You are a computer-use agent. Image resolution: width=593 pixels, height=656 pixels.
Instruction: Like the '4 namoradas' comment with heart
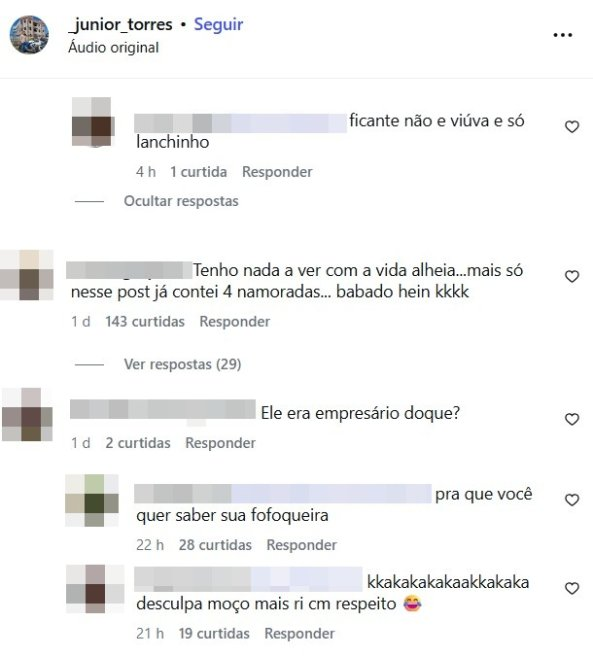tap(572, 276)
